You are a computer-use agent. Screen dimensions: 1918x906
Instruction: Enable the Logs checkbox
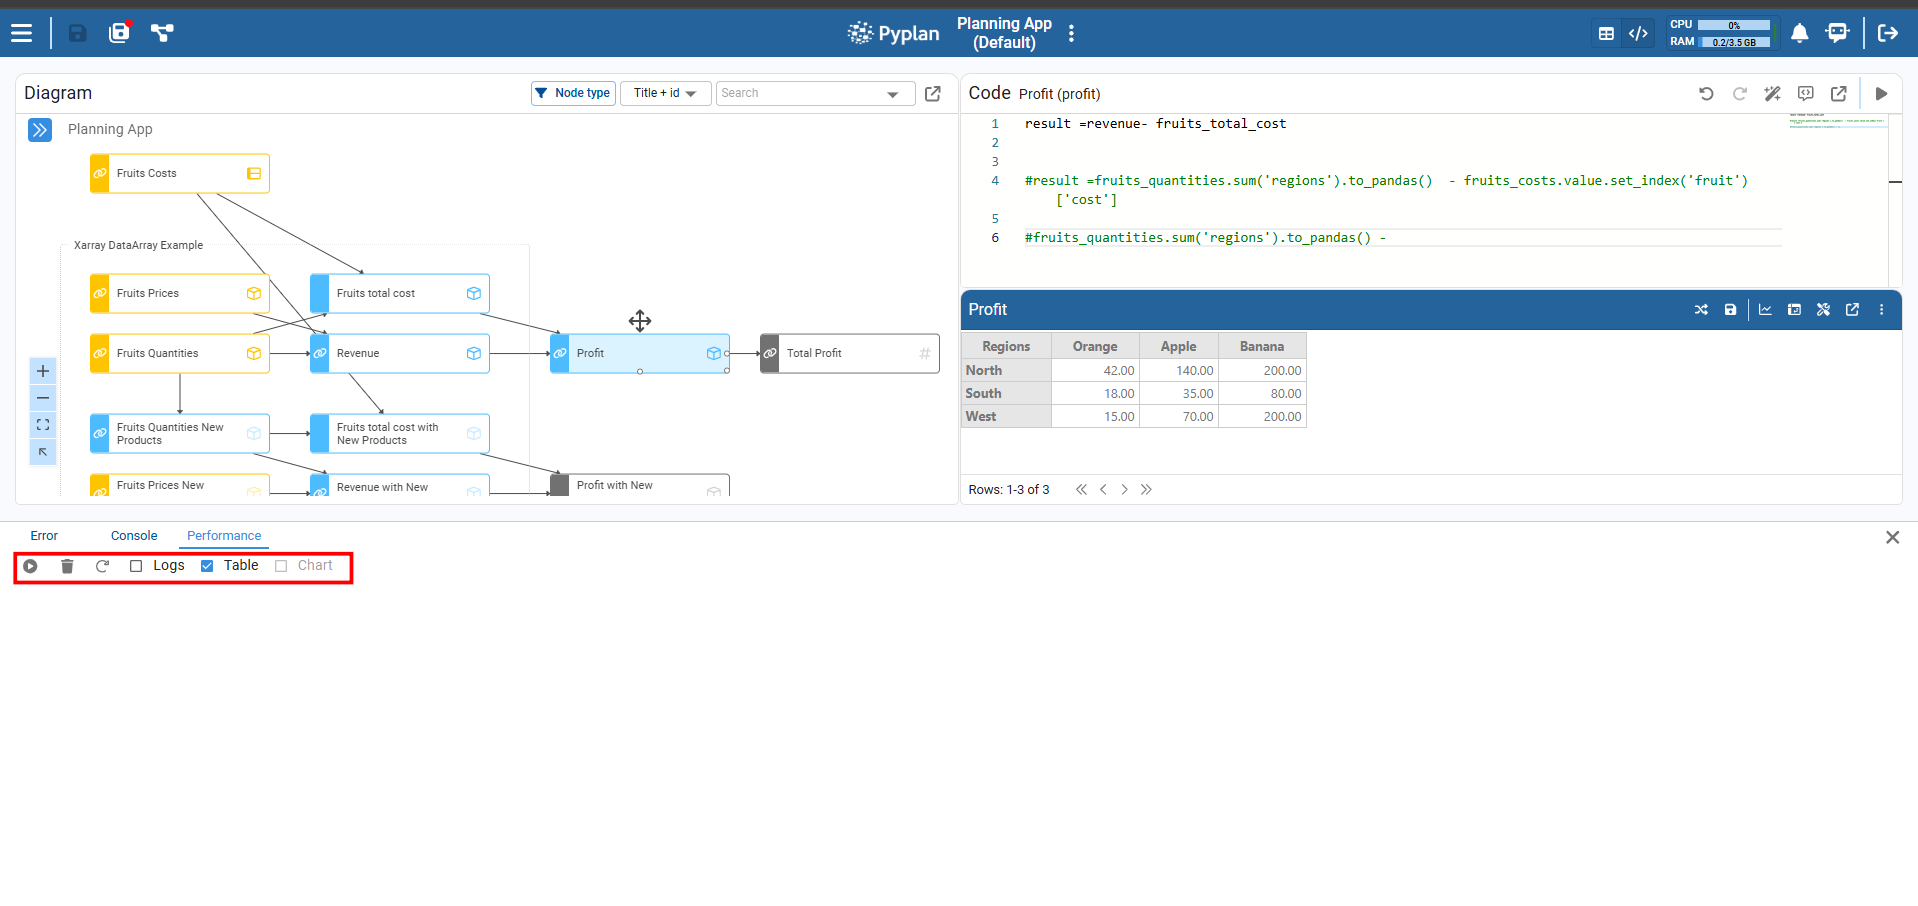[x=136, y=566]
